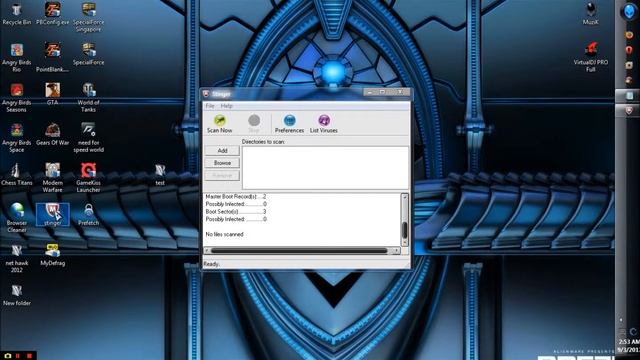The image size is (640, 360).
Task: Select the GTA desktop icon
Action: (53, 94)
